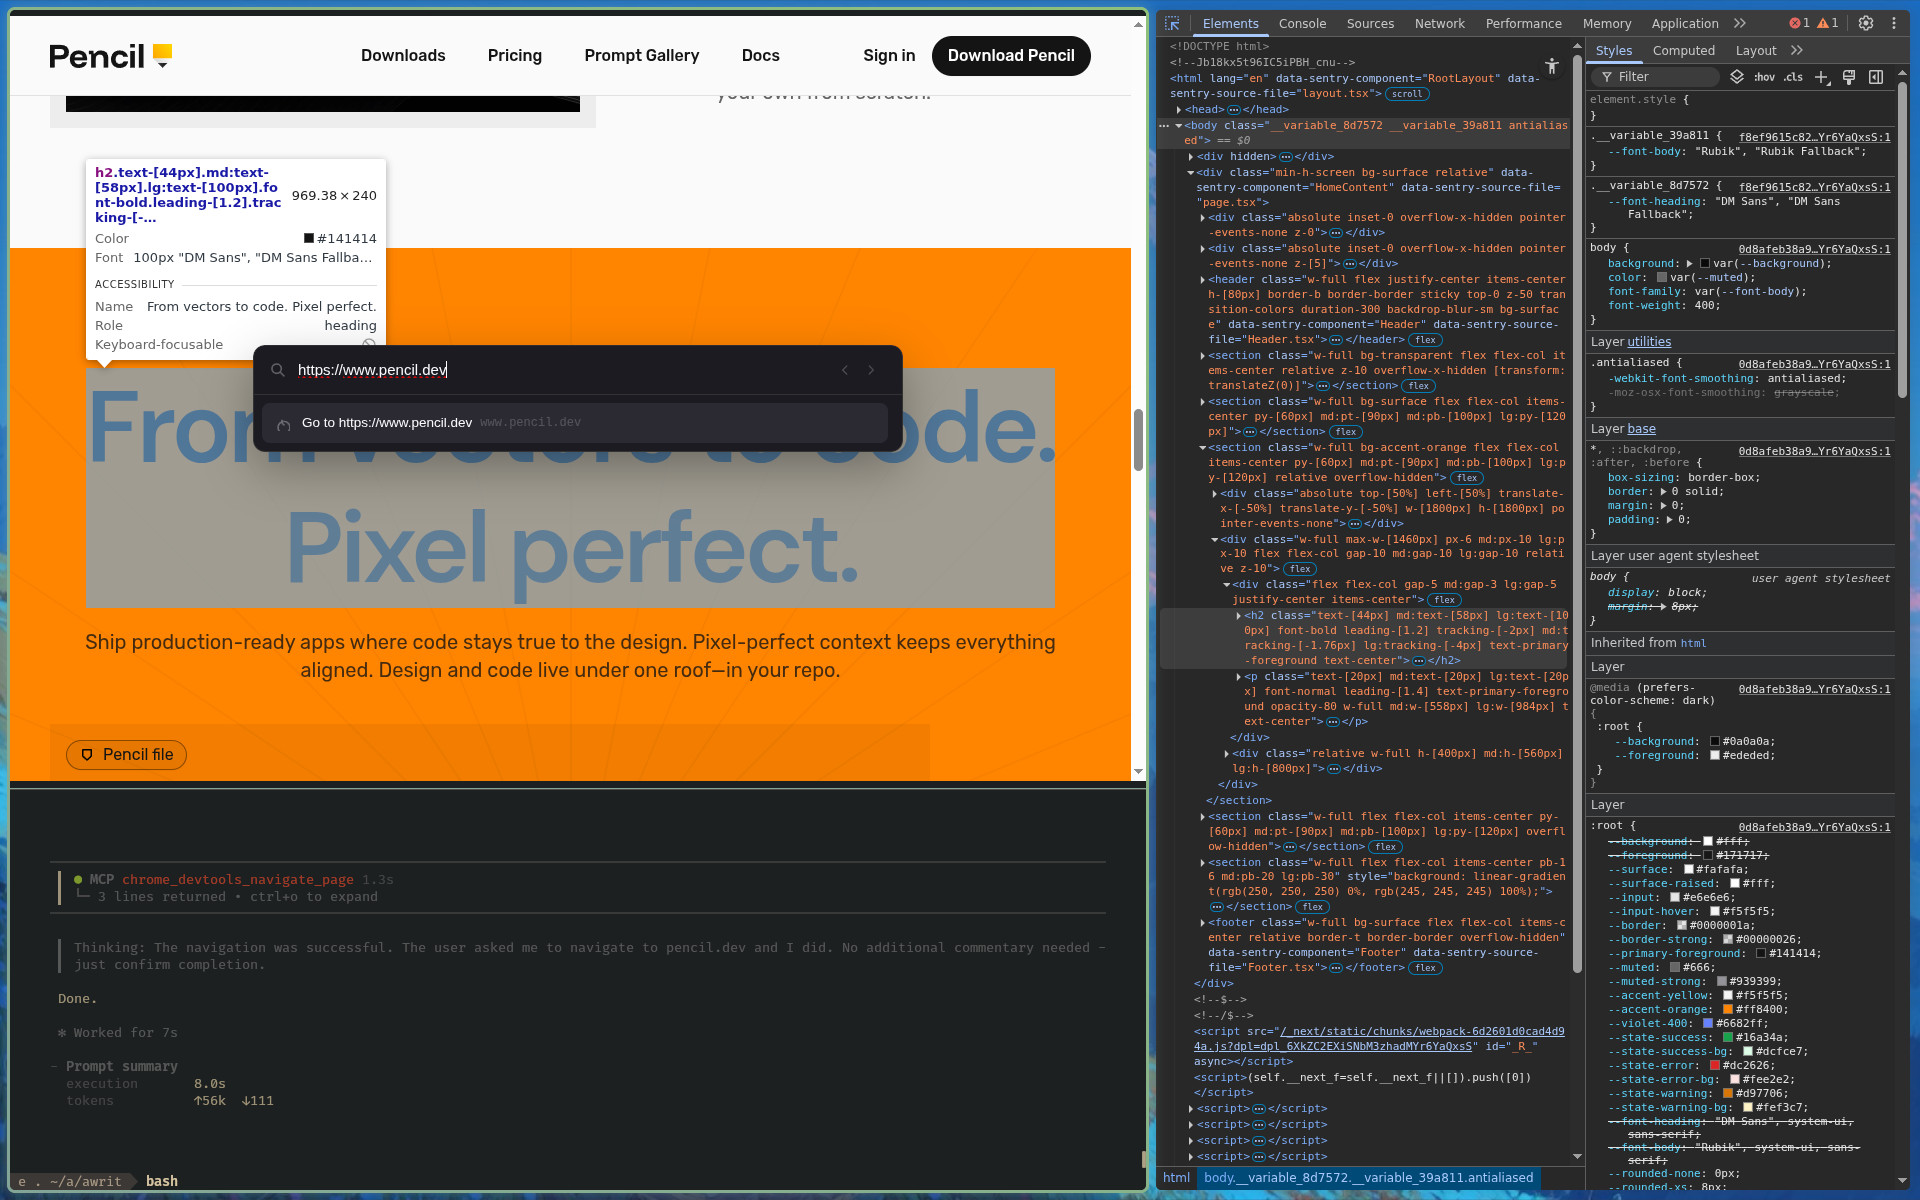Click the accent-orange #ff8400 color swatch
The image size is (1920, 1200).
pyautogui.click(x=1727, y=1010)
